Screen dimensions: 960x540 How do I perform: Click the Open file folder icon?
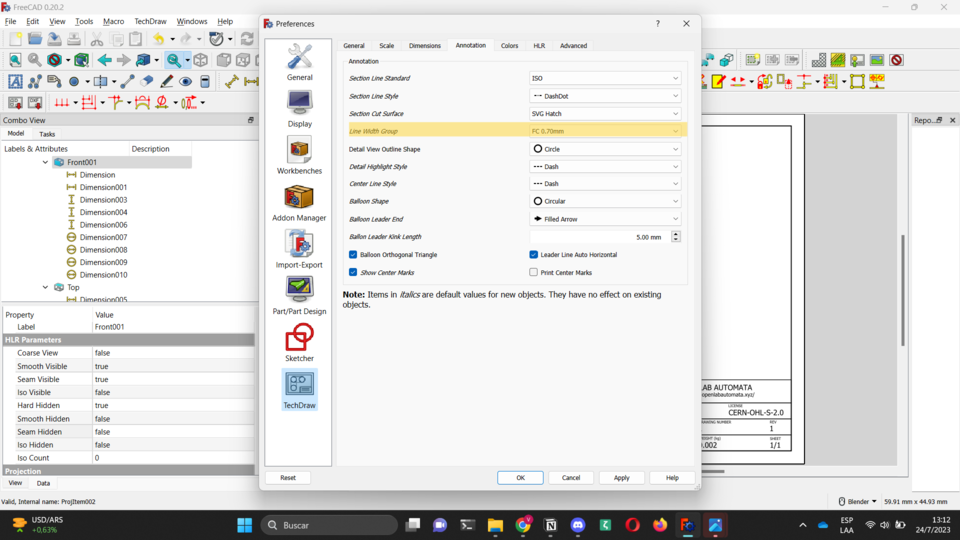tap(35, 39)
